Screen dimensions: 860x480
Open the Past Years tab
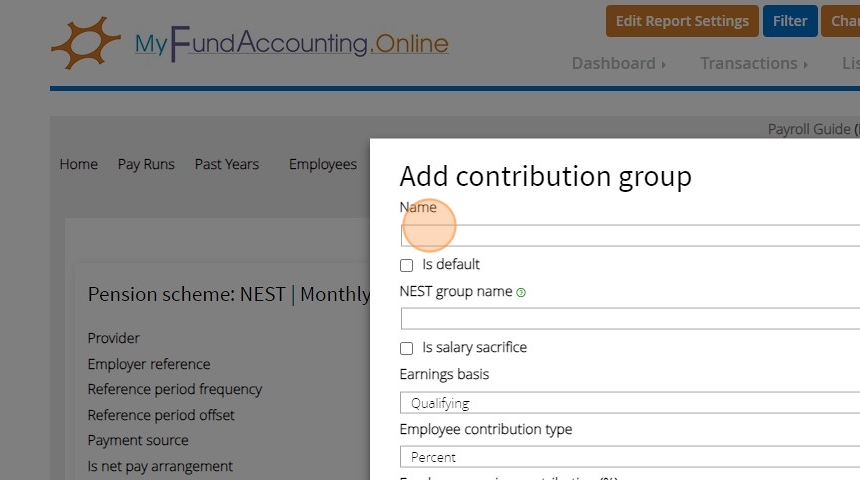tap(227, 164)
